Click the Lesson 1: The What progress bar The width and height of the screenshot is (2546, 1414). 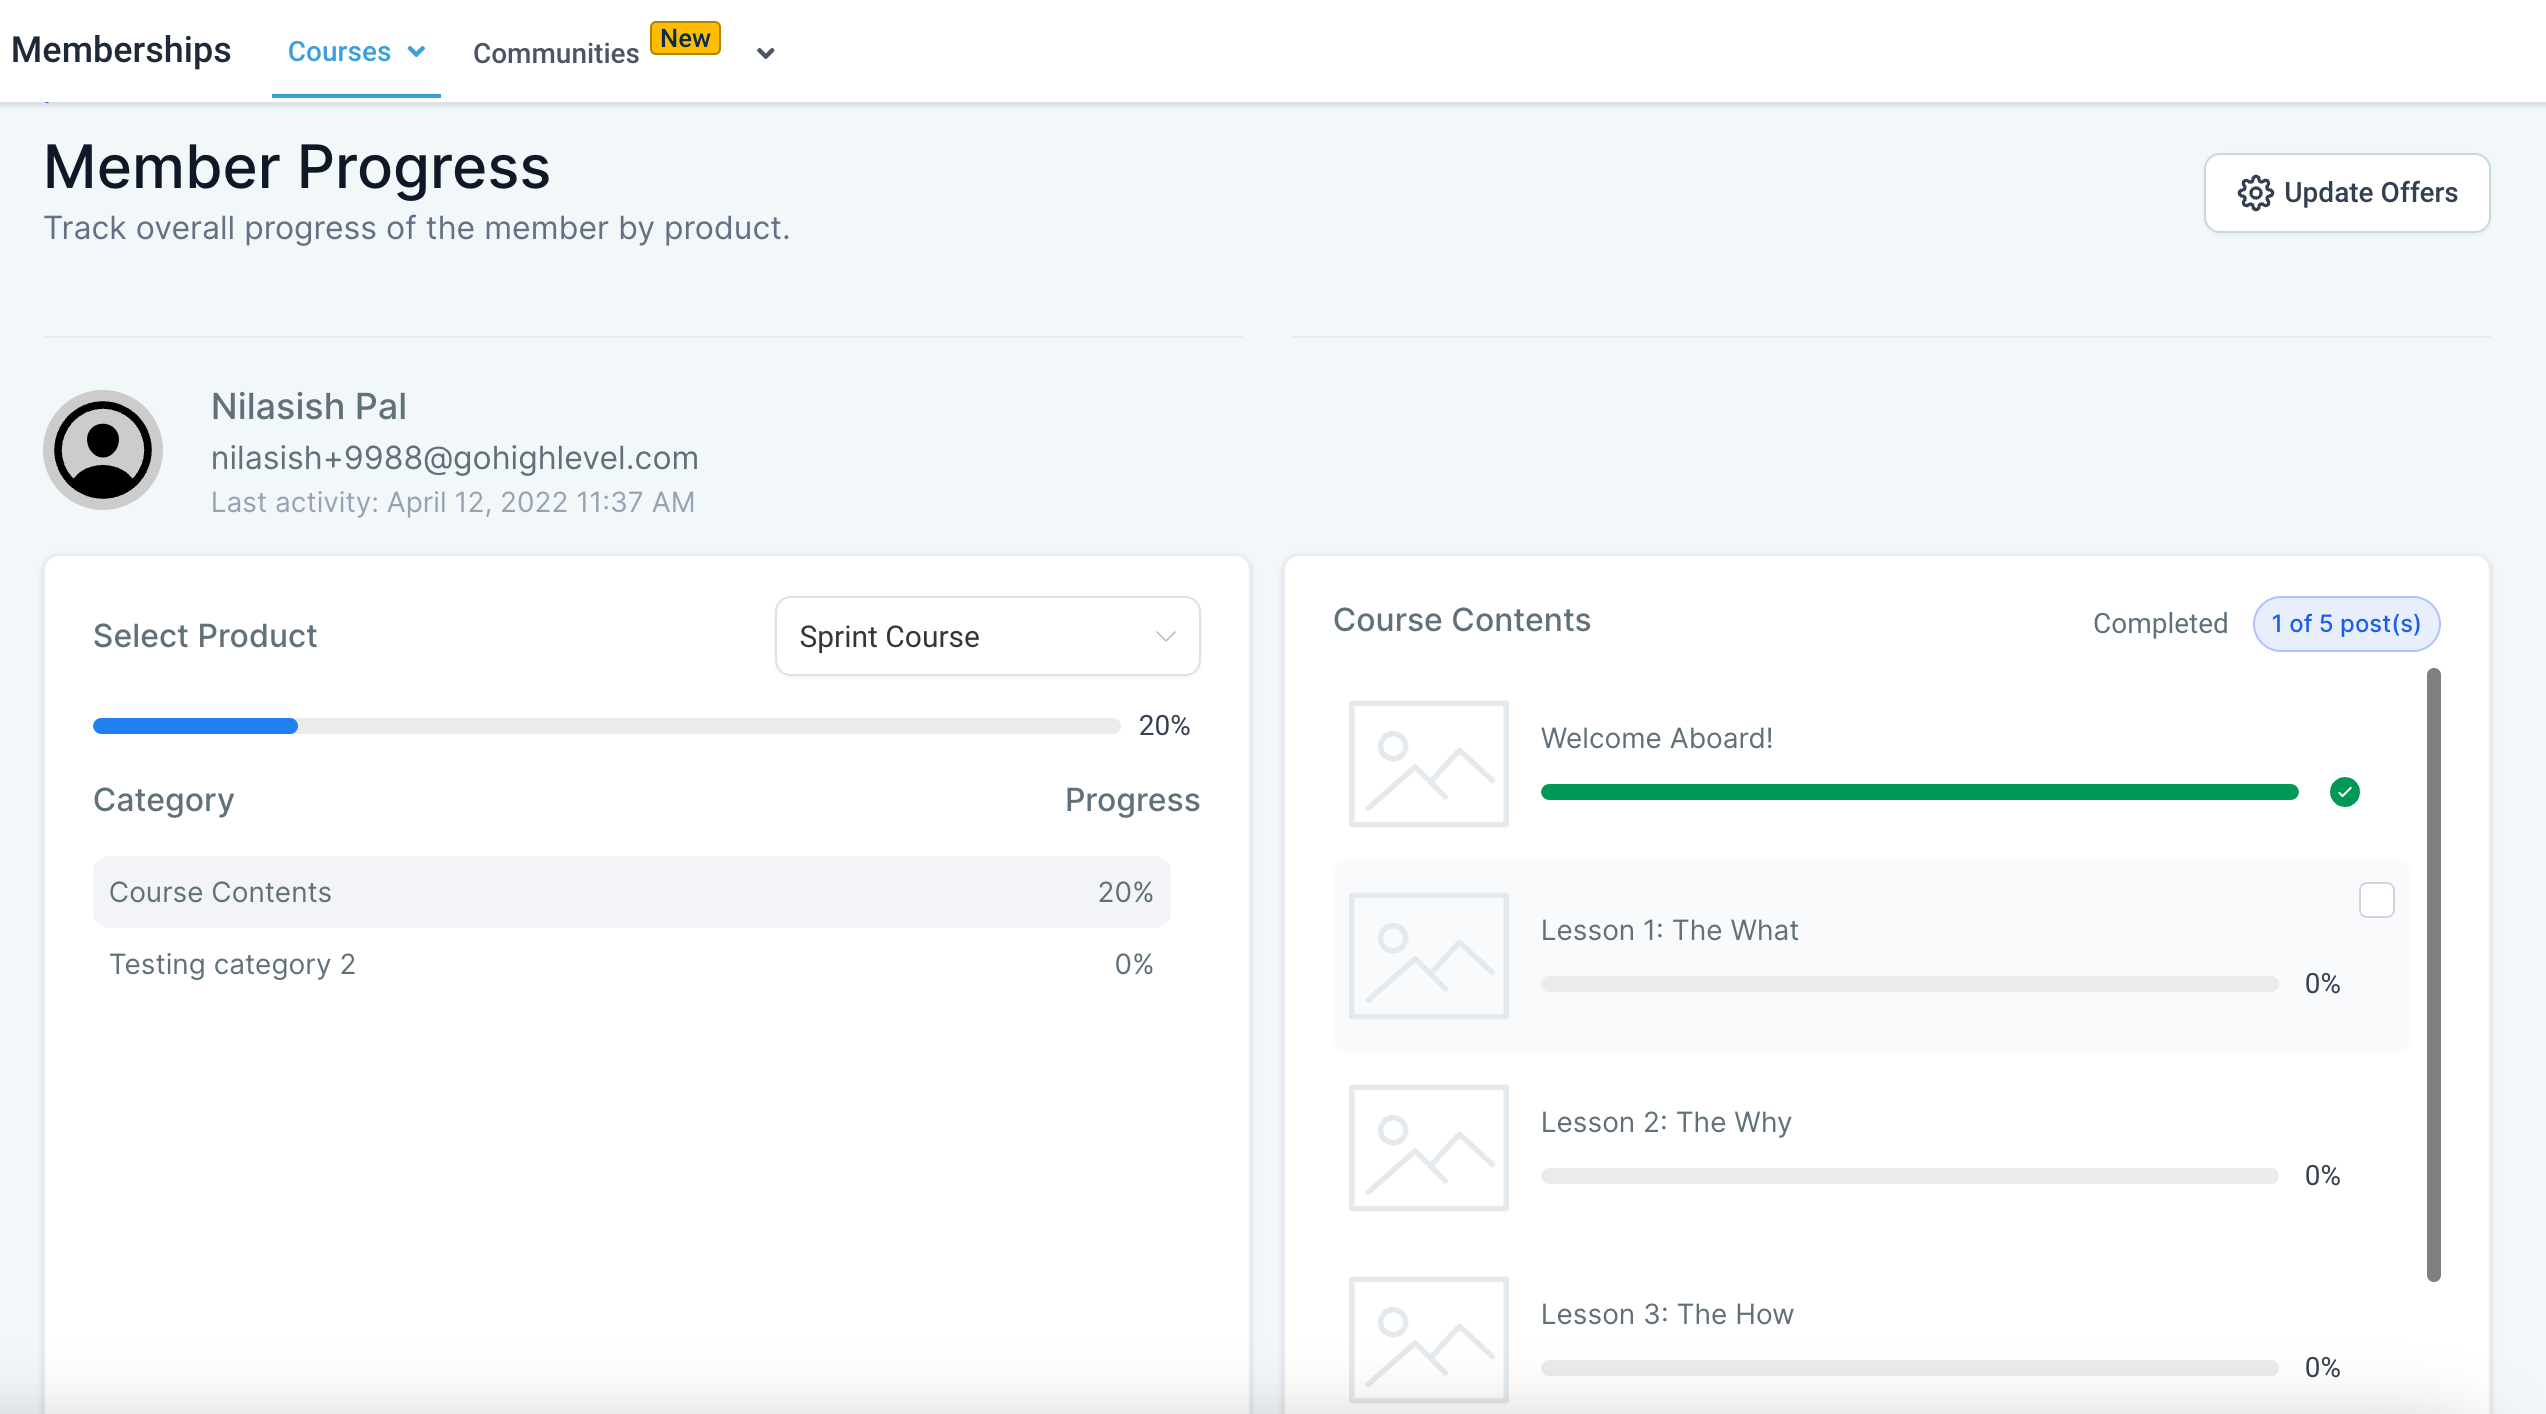[1909, 984]
